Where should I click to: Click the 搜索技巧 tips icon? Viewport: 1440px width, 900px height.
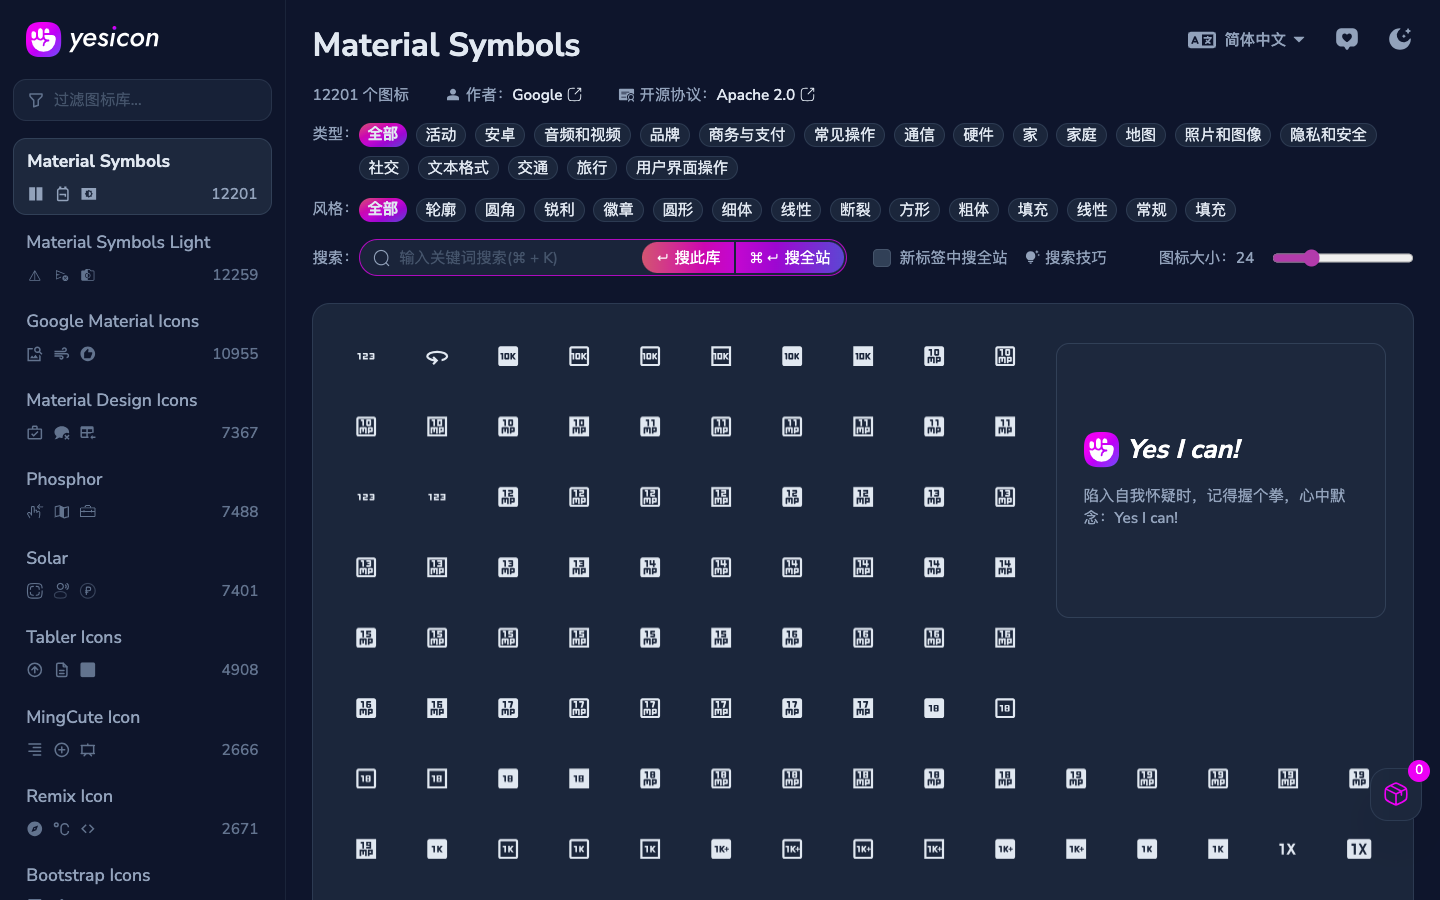tap(1032, 257)
